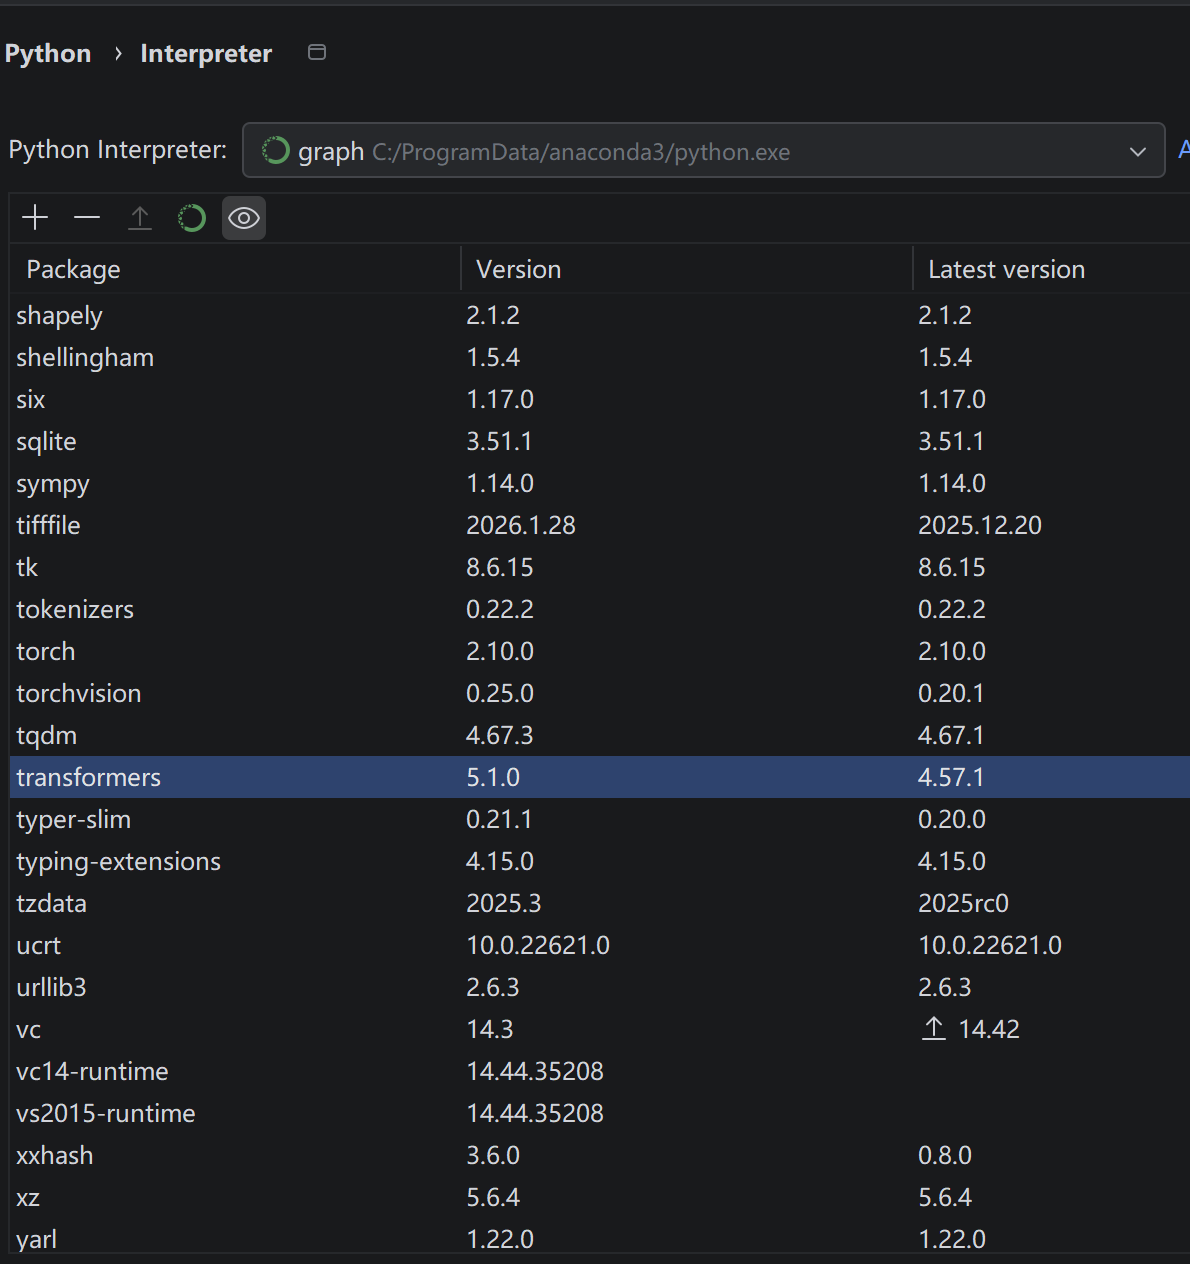Click the upgrade arrow beside 14.42
This screenshot has height=1264, width=1190.
click(933, 1028)
